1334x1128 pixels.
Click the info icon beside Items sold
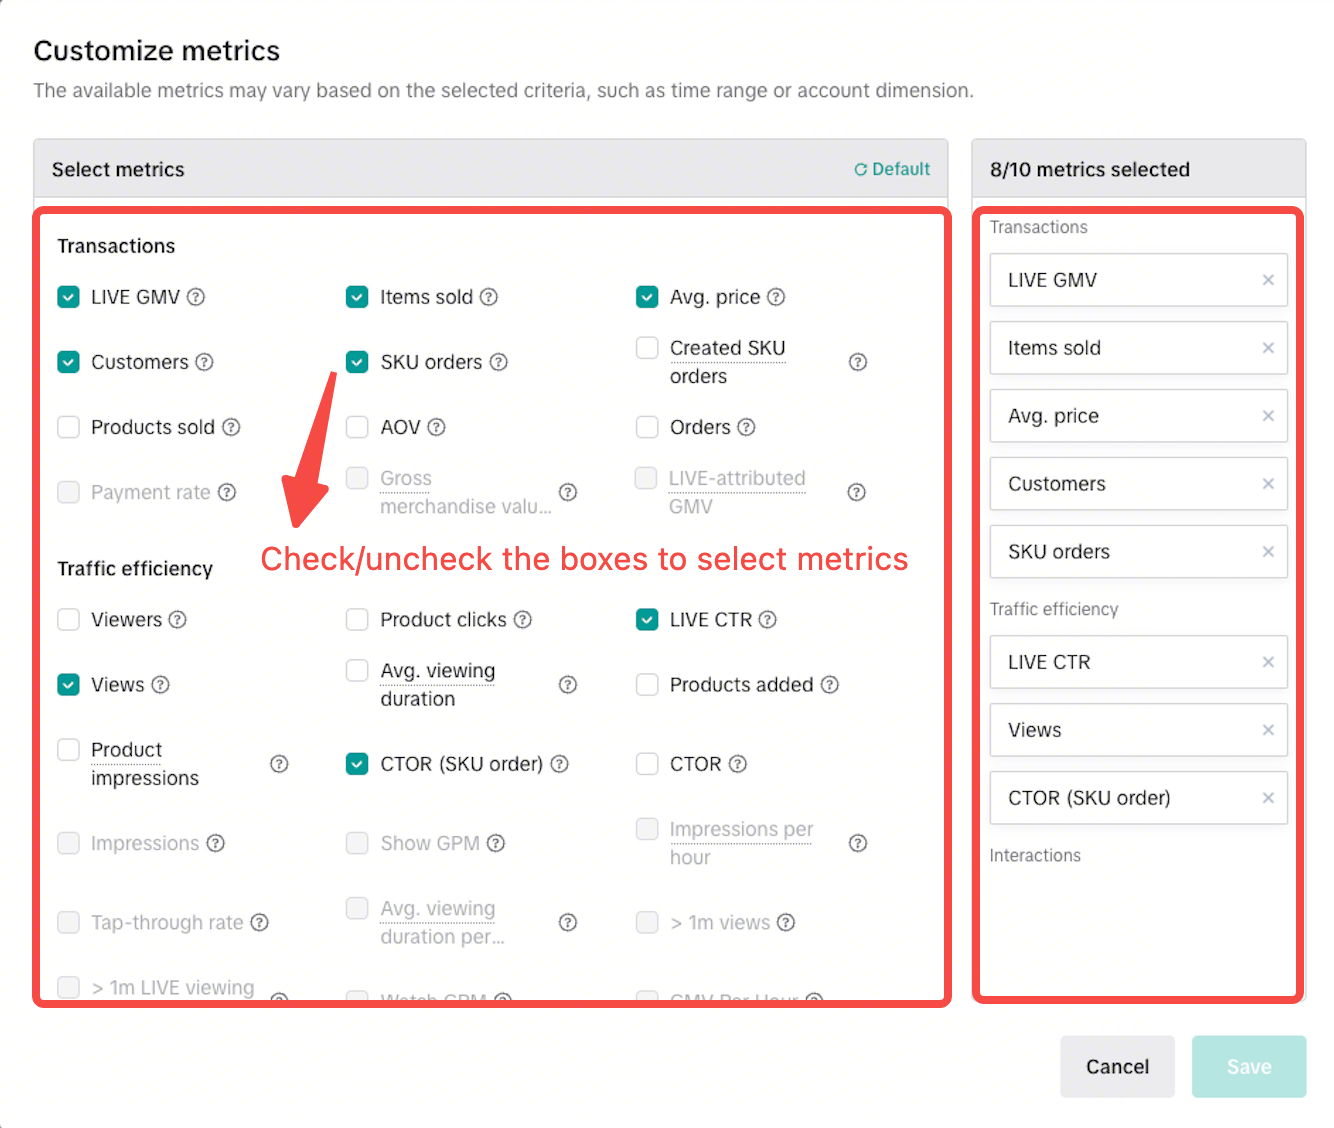point(489,297)
